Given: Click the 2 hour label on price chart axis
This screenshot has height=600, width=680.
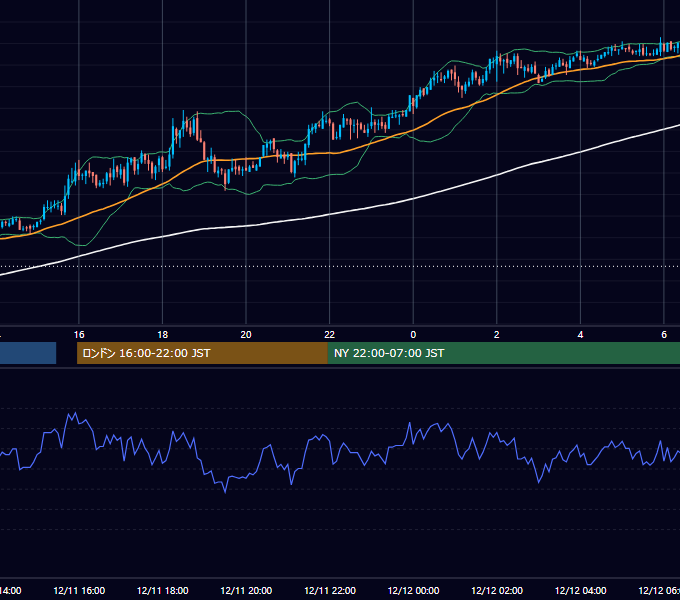Looking at the screenshot, I should [497, 335].
